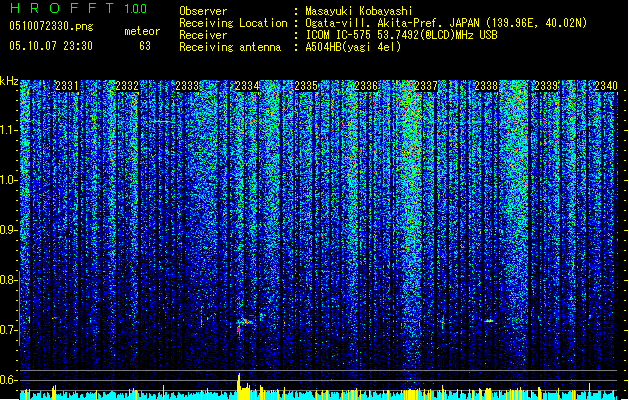The image size is (629, 400).
Task: Click the 0.6 kHz axis label
Action: (x=9, y=380)
